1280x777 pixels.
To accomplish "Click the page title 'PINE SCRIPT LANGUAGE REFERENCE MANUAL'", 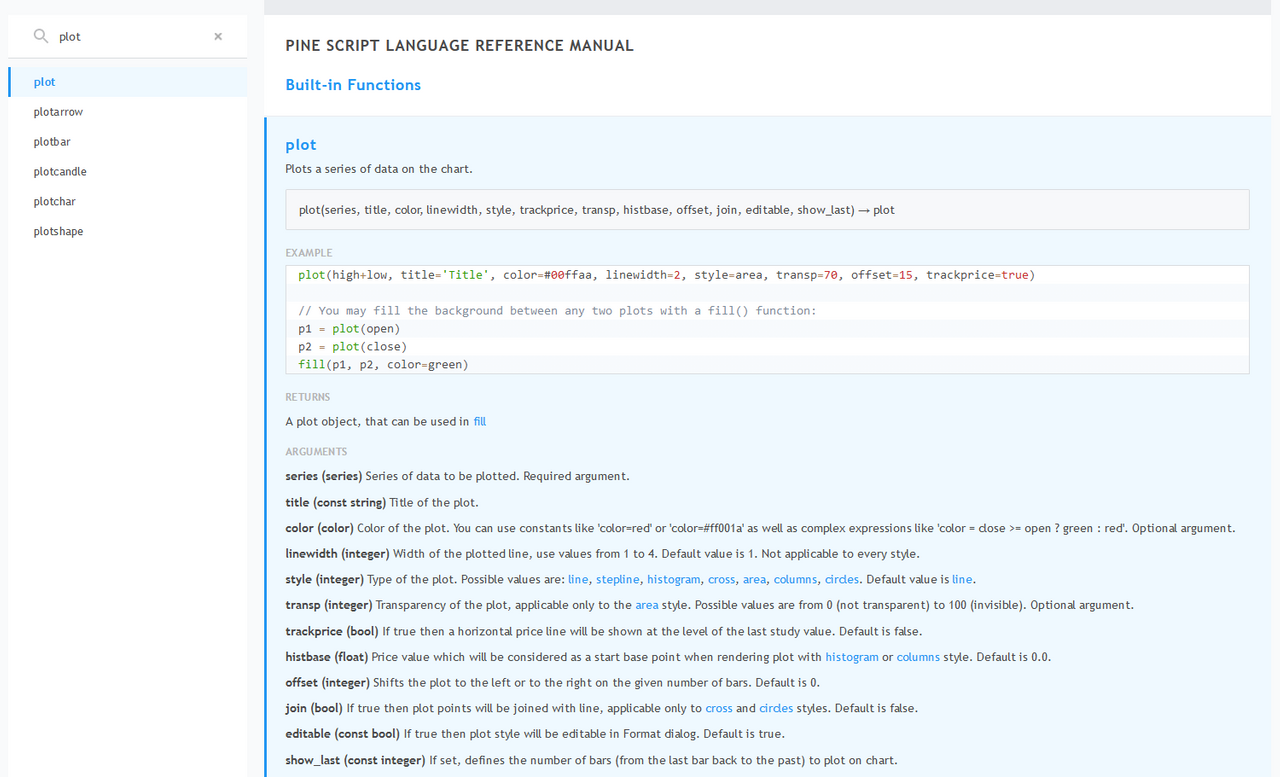I will click(459, 46).
